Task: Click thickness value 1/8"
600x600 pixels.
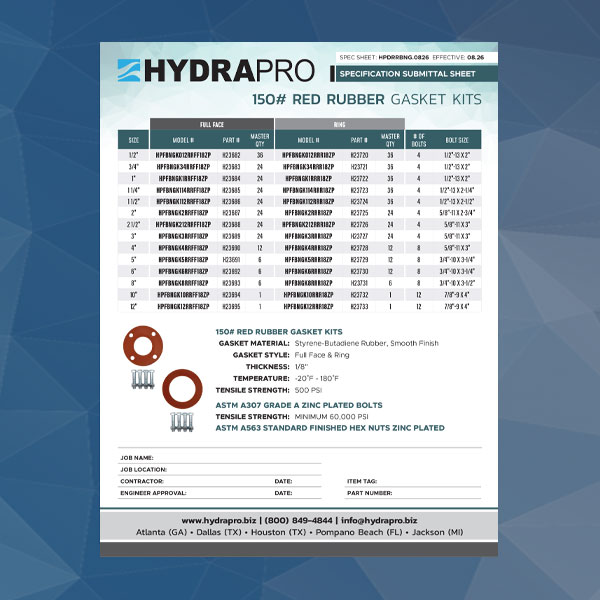Action: (x=301, y=367)
